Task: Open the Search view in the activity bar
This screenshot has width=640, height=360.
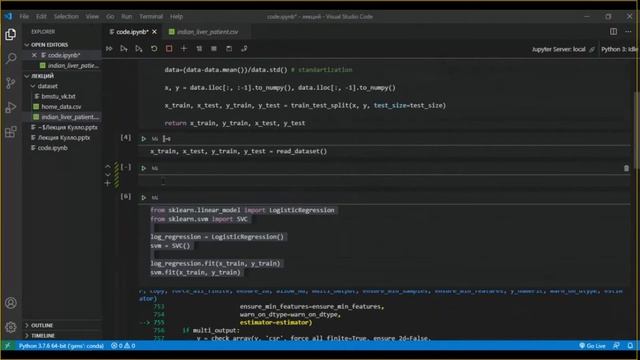Action: [11, 58]
